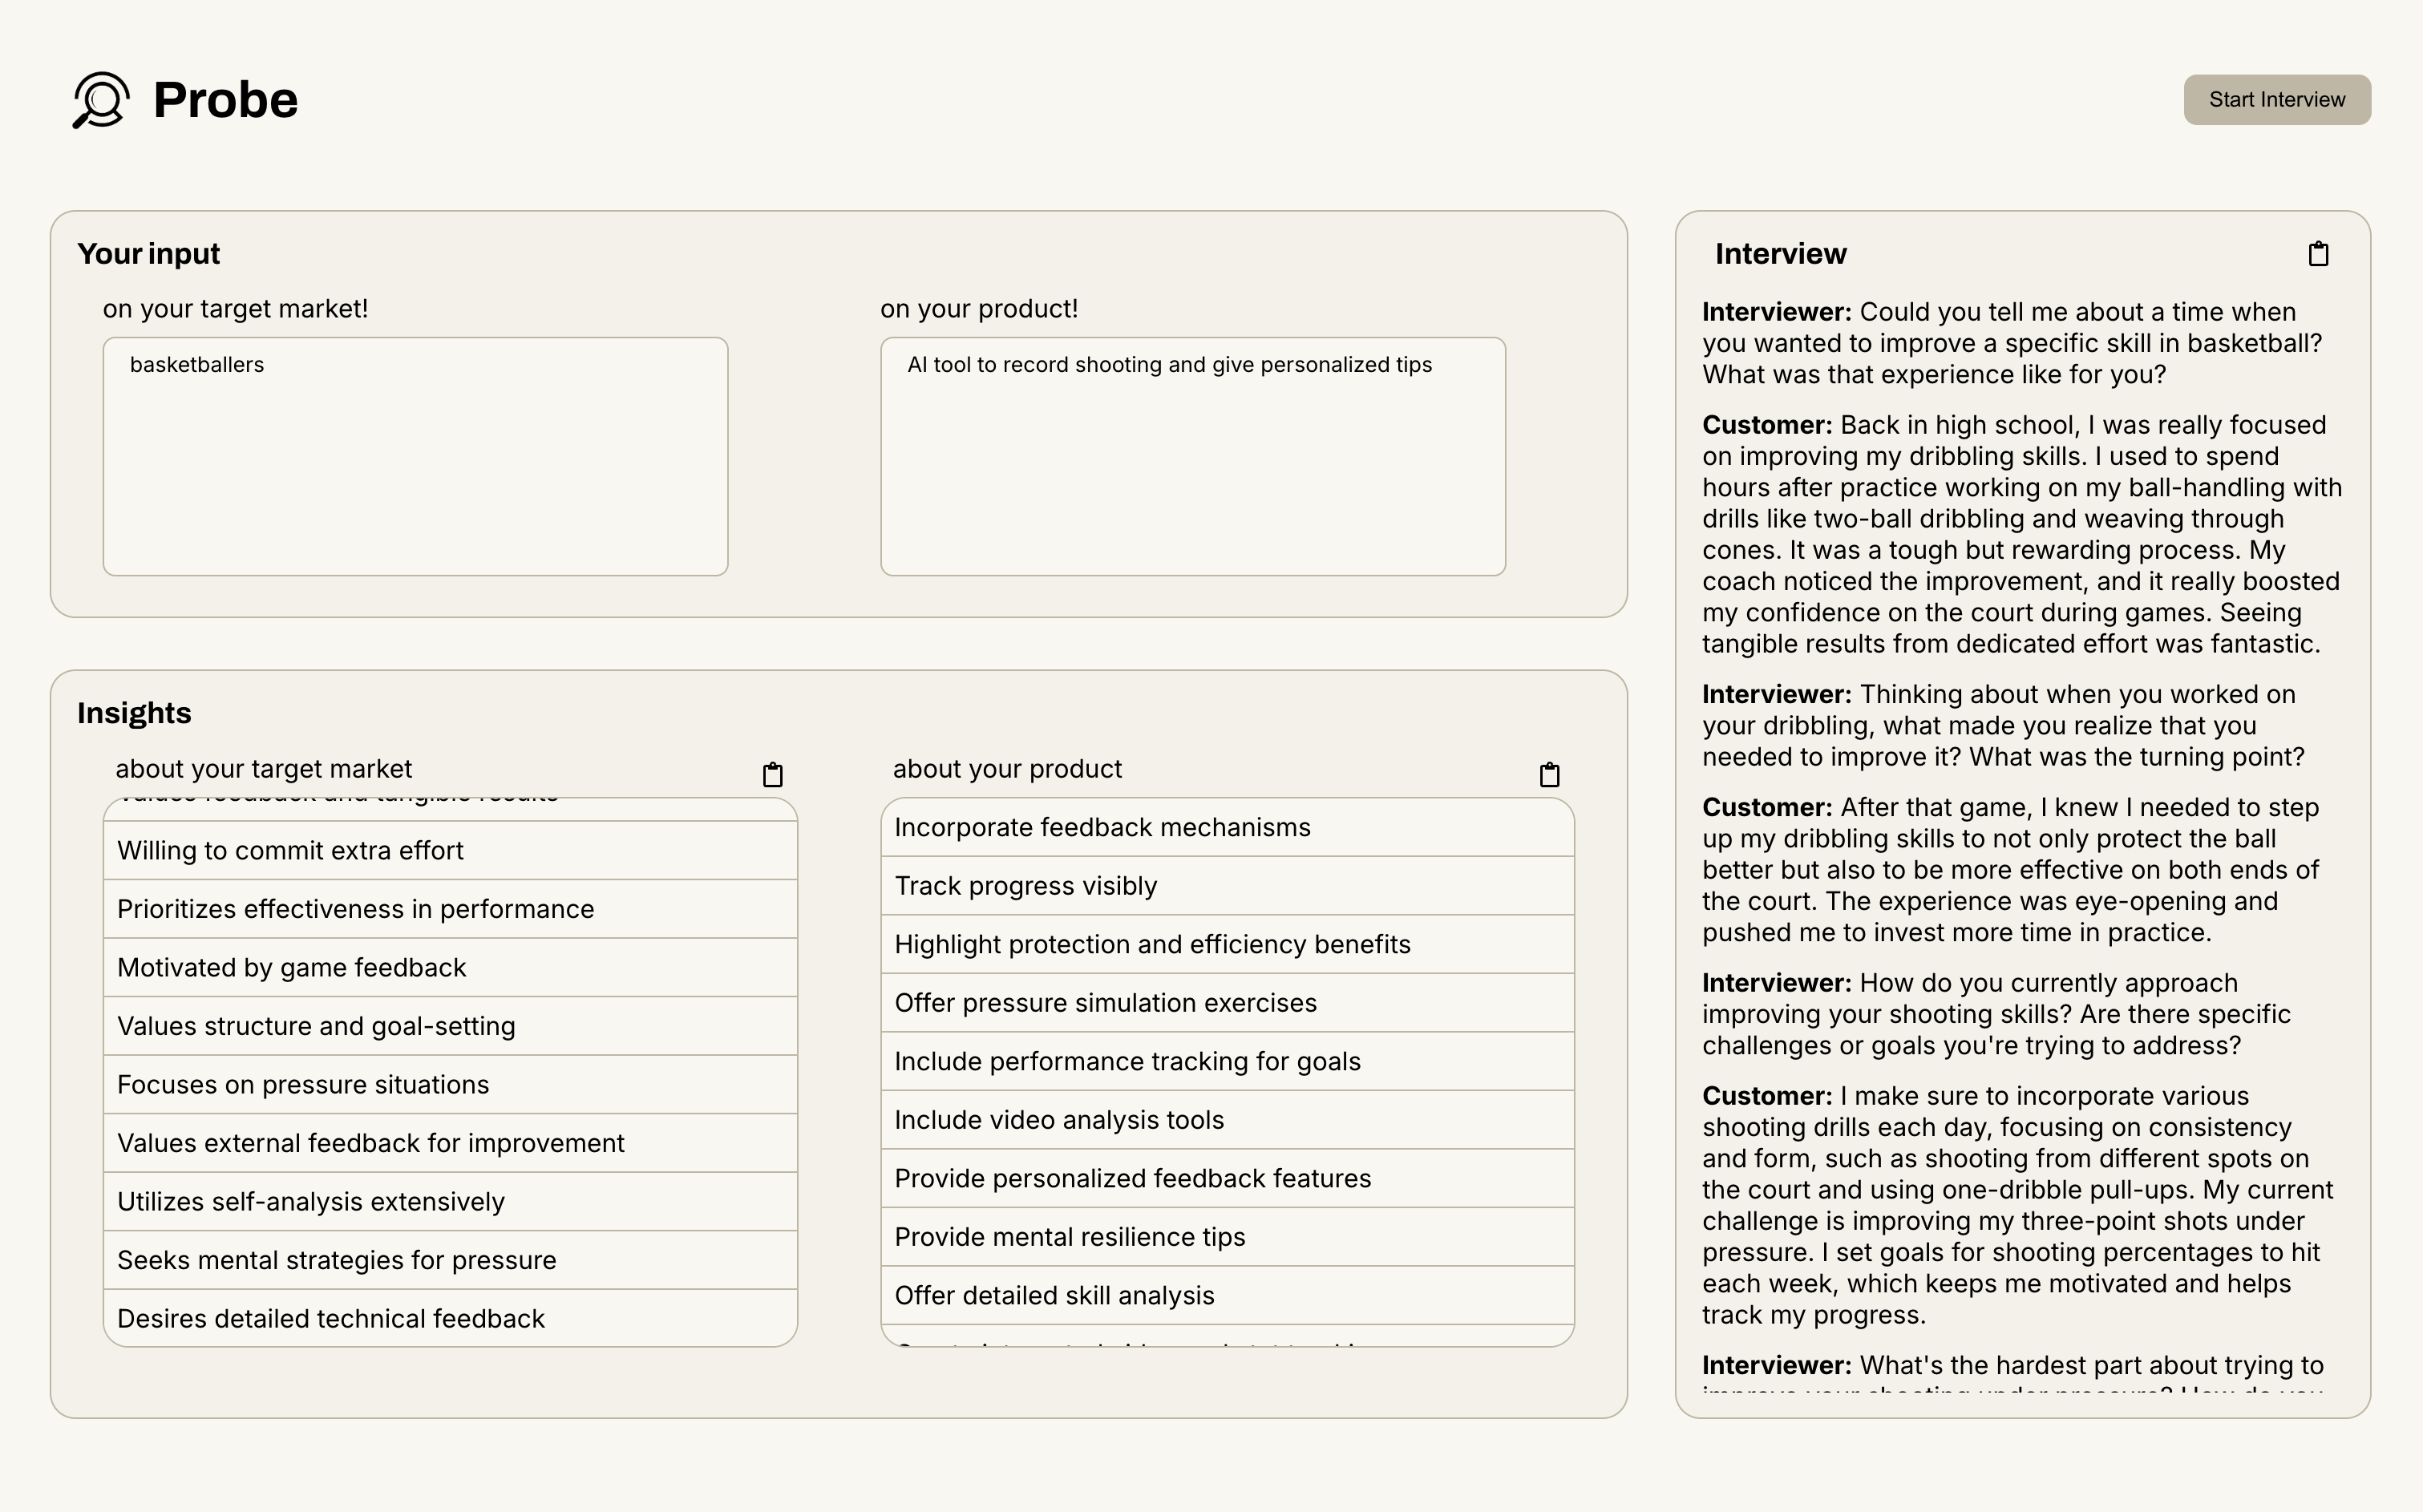Click into the product description text area
Screen dimensions: 2423x1512
pos(1192,456)
